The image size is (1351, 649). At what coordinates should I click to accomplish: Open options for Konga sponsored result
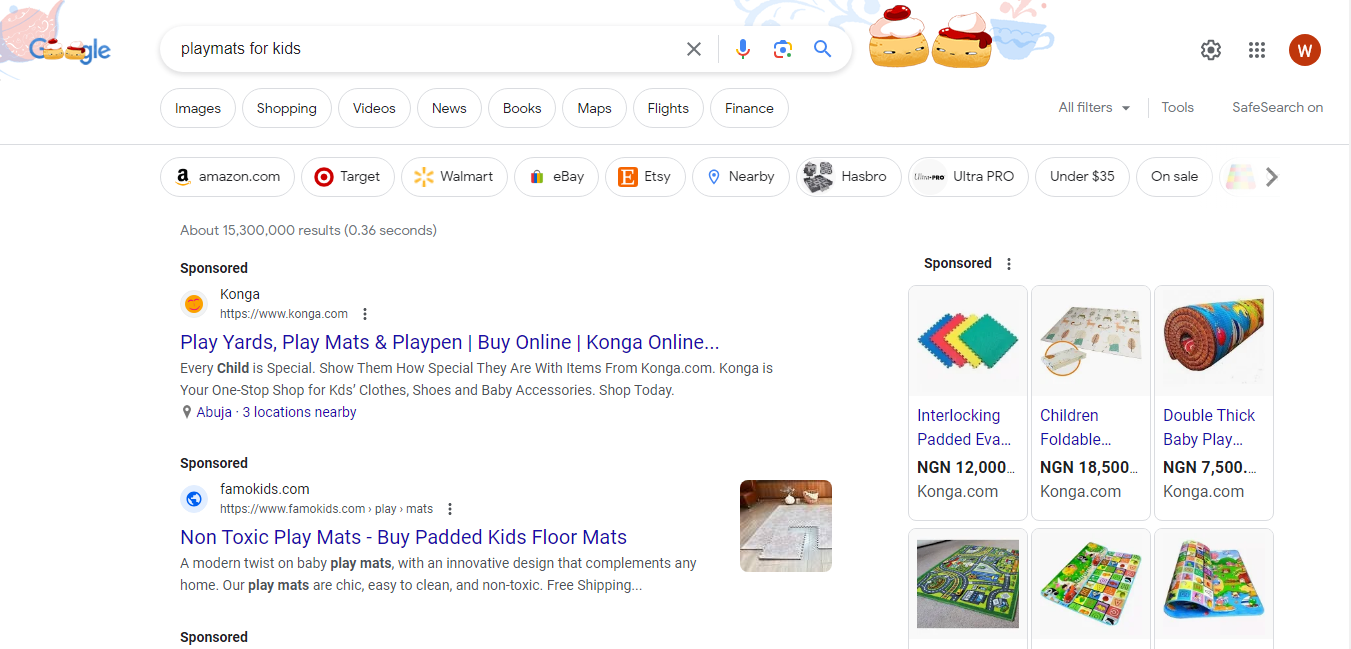365,314
